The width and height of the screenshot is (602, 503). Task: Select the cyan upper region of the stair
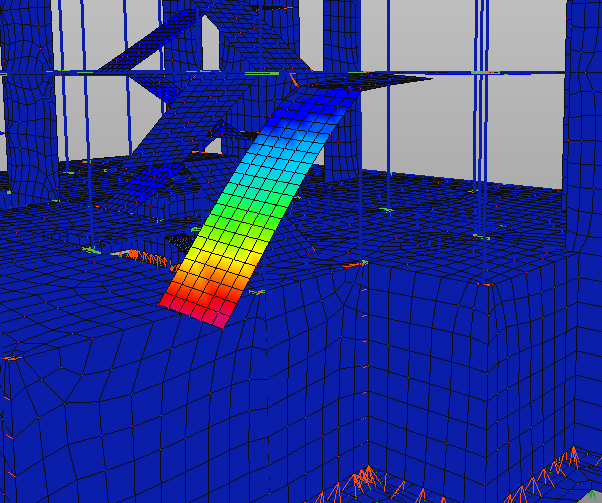[x=280, y=154]
